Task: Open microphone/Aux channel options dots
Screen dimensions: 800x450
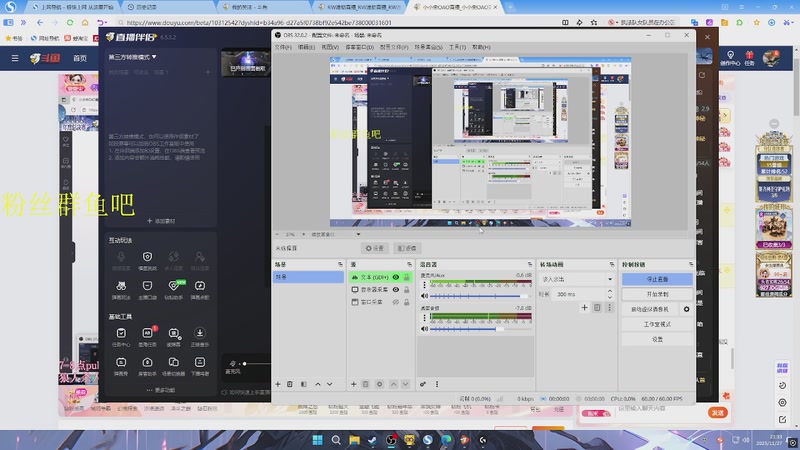Action: pyautogui.click(x=424, y=285)
